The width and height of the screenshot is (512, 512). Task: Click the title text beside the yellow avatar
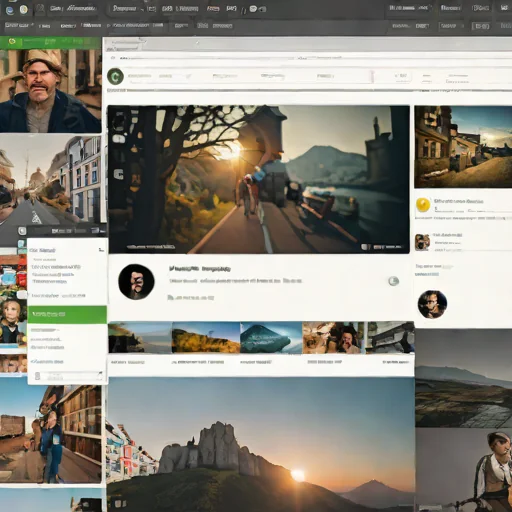[x=459, y=201]
